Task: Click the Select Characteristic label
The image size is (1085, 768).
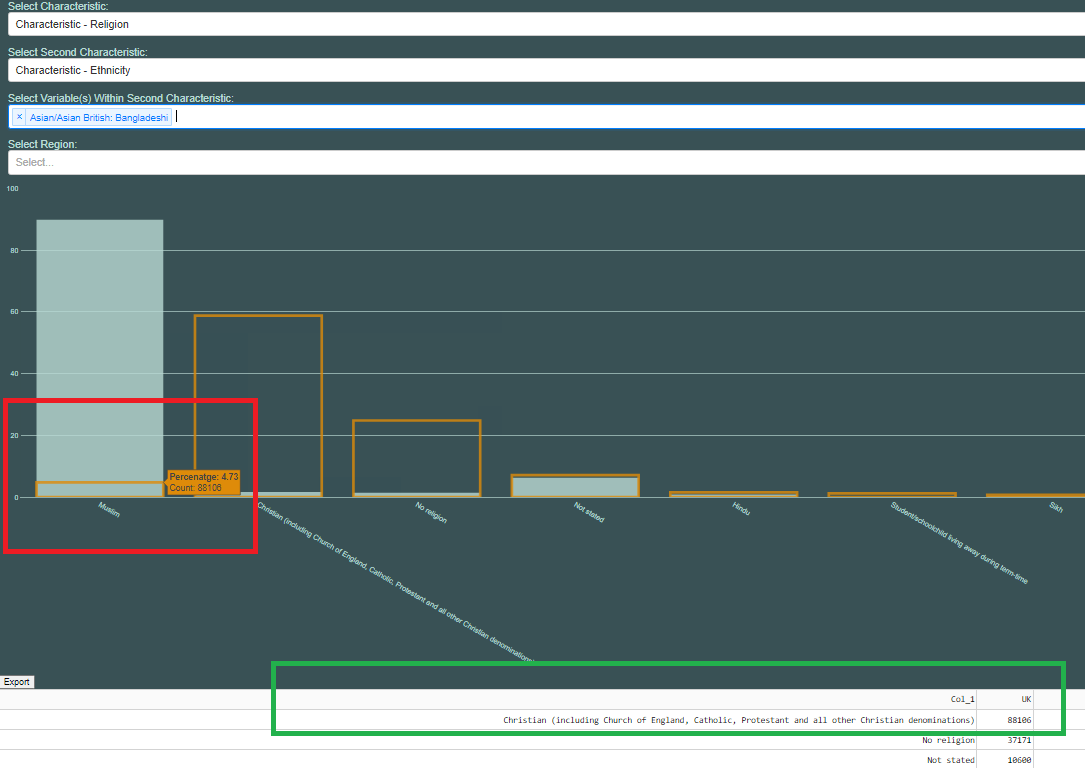Action: (58, 6)
